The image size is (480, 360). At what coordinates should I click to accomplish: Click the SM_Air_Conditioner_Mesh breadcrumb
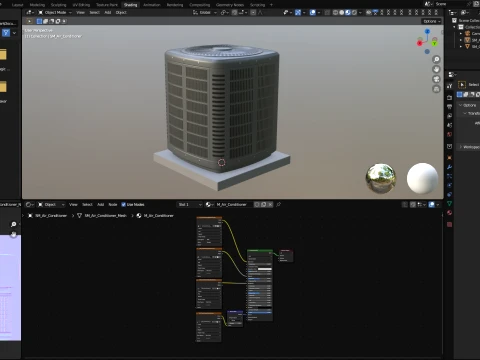[x=105, y=216]
